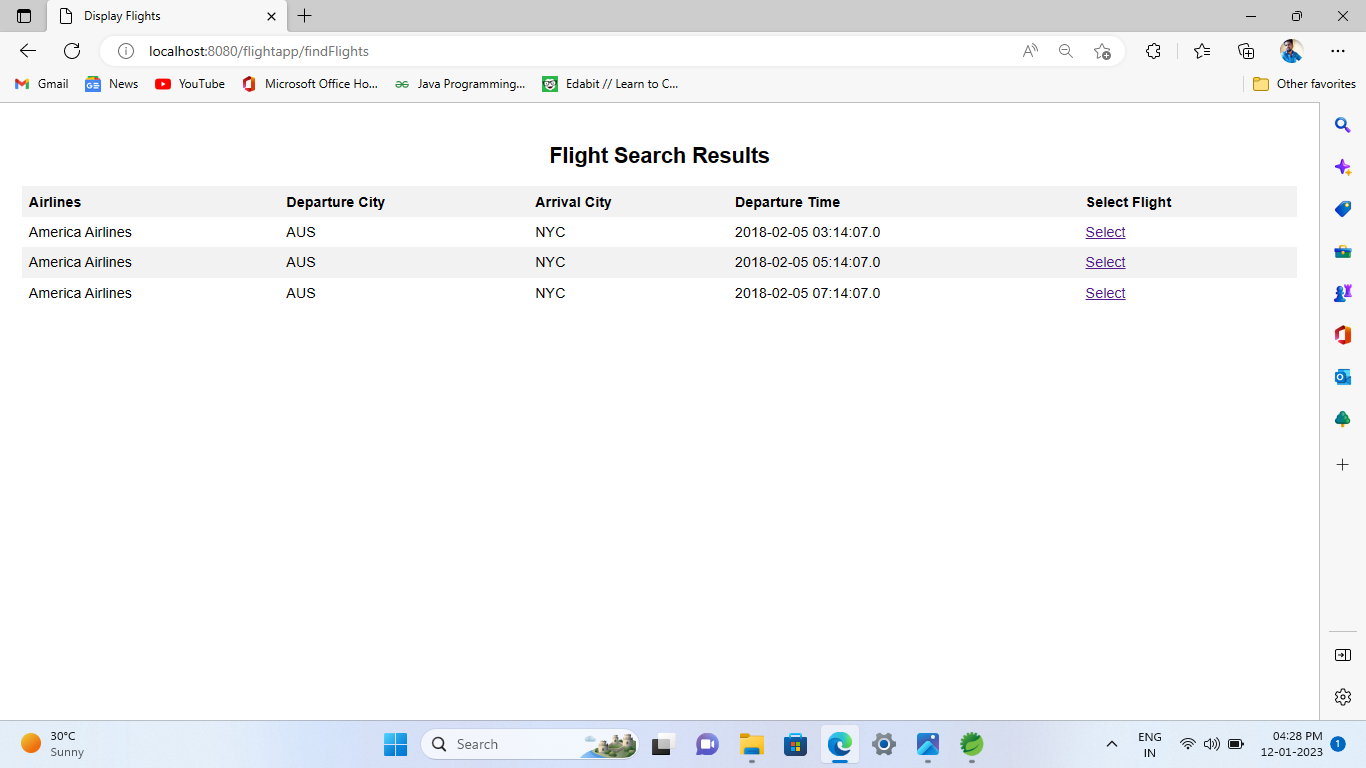The width and height of the screenshot is (1366, 768).
Task: Open the Favorites list icon in toolbar
Action: 1202,51
